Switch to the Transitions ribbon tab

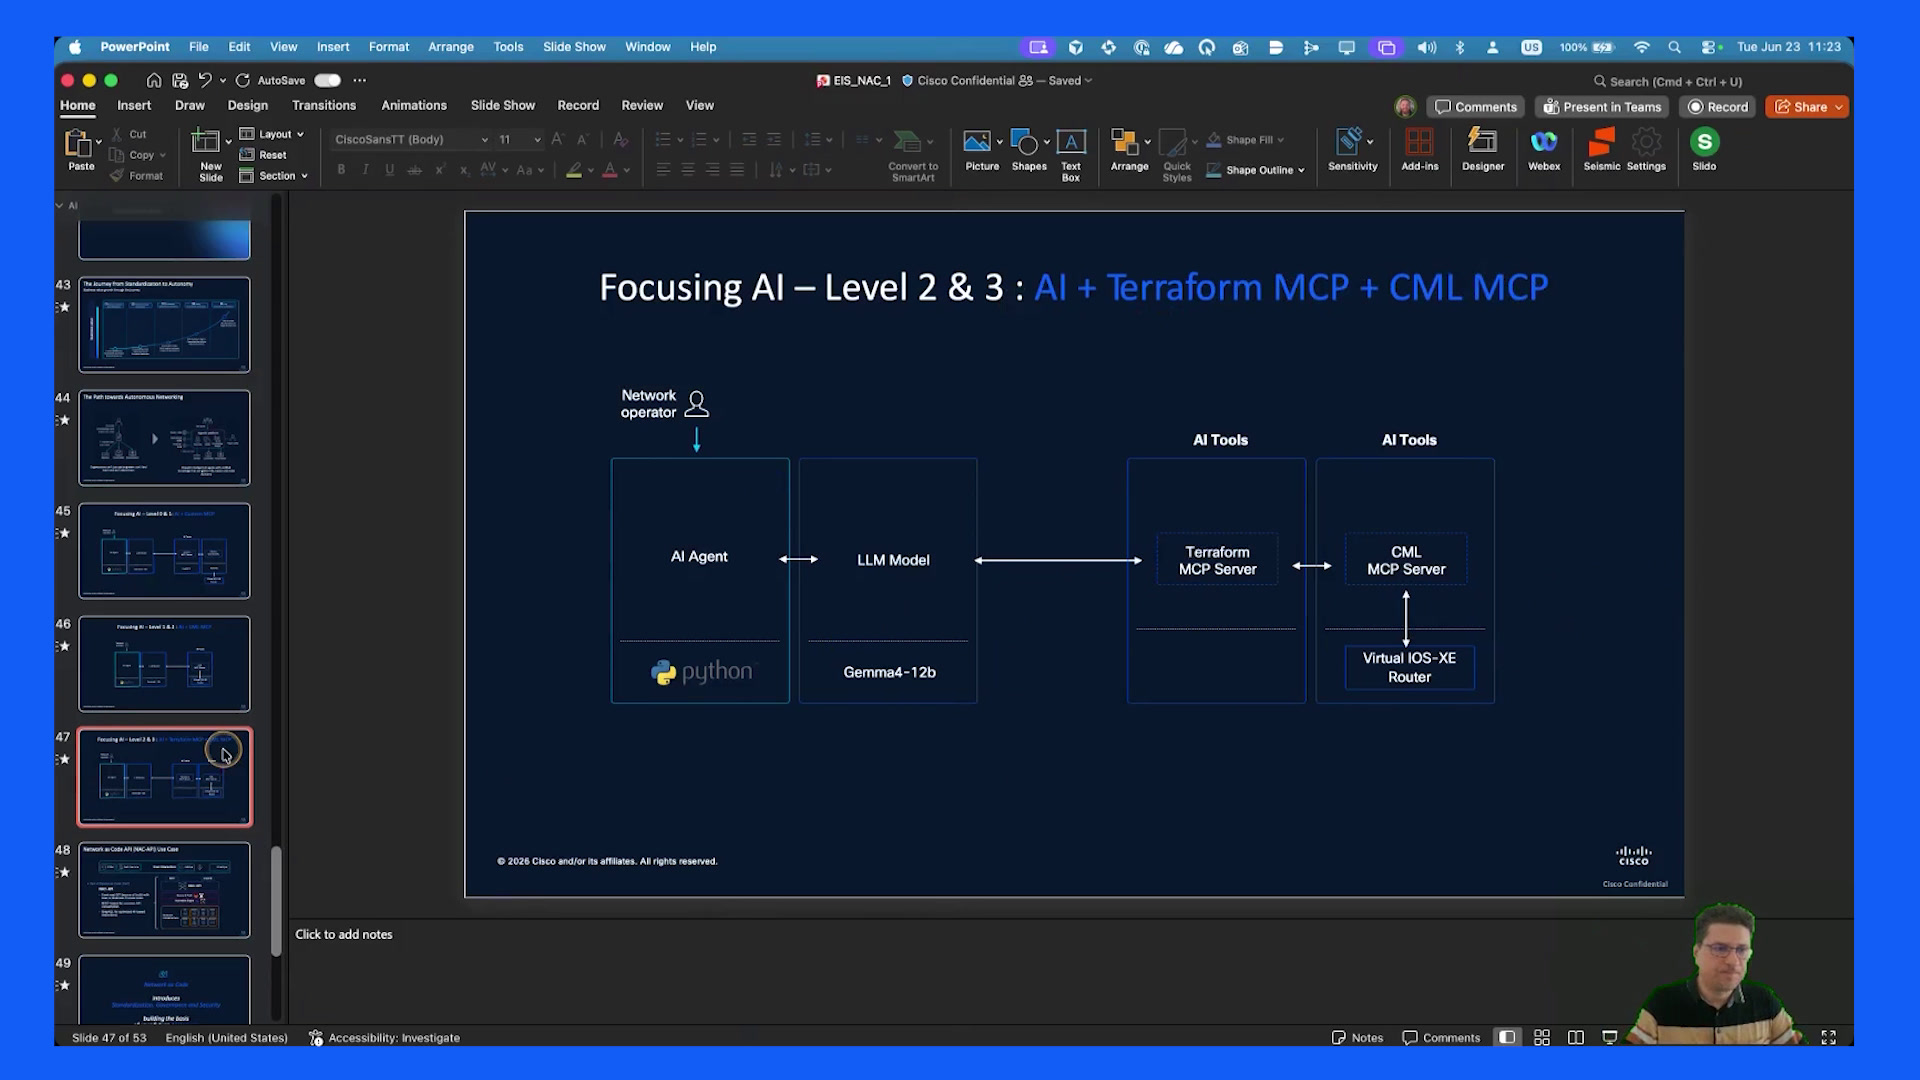[x=323, y=105]
